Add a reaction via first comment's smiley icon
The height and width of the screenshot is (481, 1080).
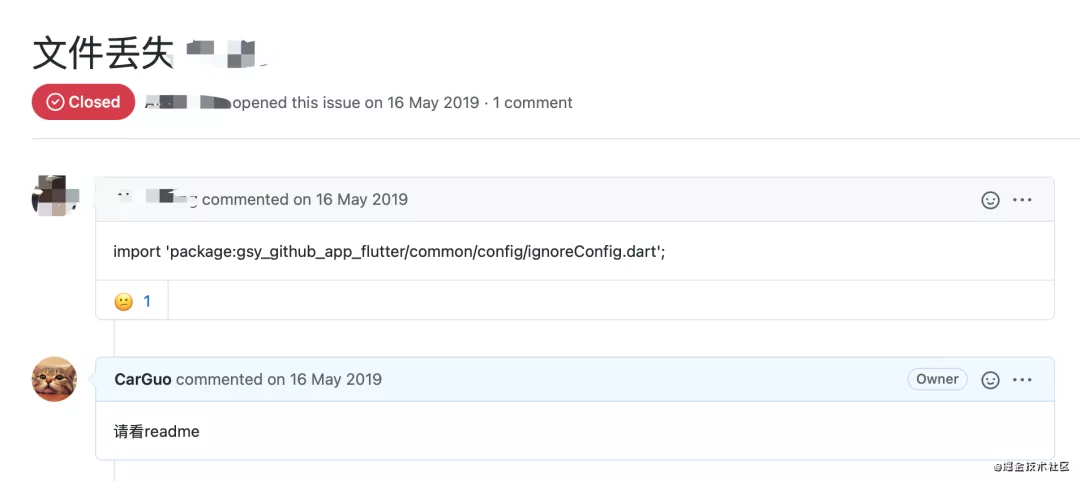pyautogui.click(x=990, y=200)
